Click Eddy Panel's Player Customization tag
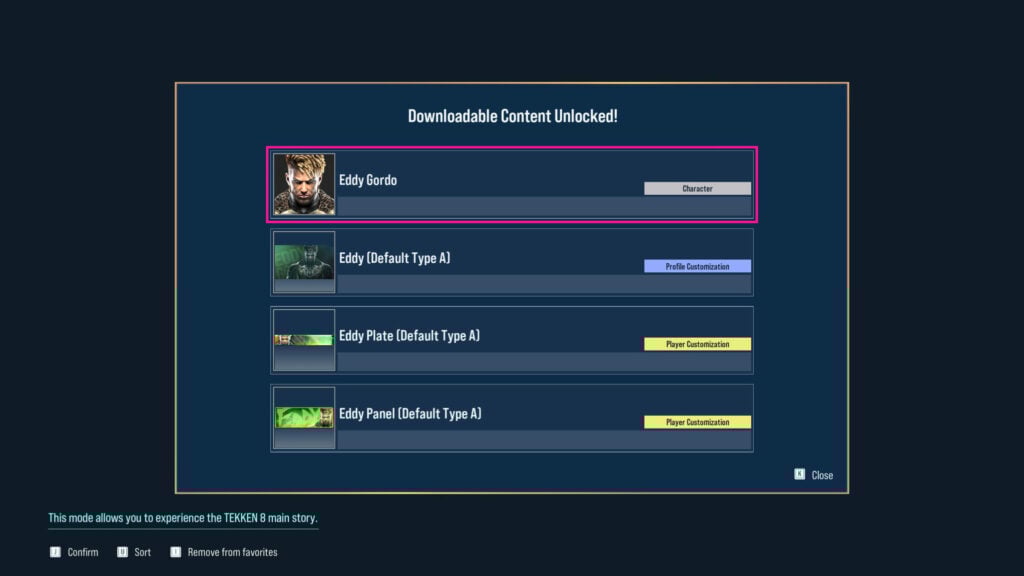The height and width of the screenshot is (576, 1024). [x=697, y=422]
